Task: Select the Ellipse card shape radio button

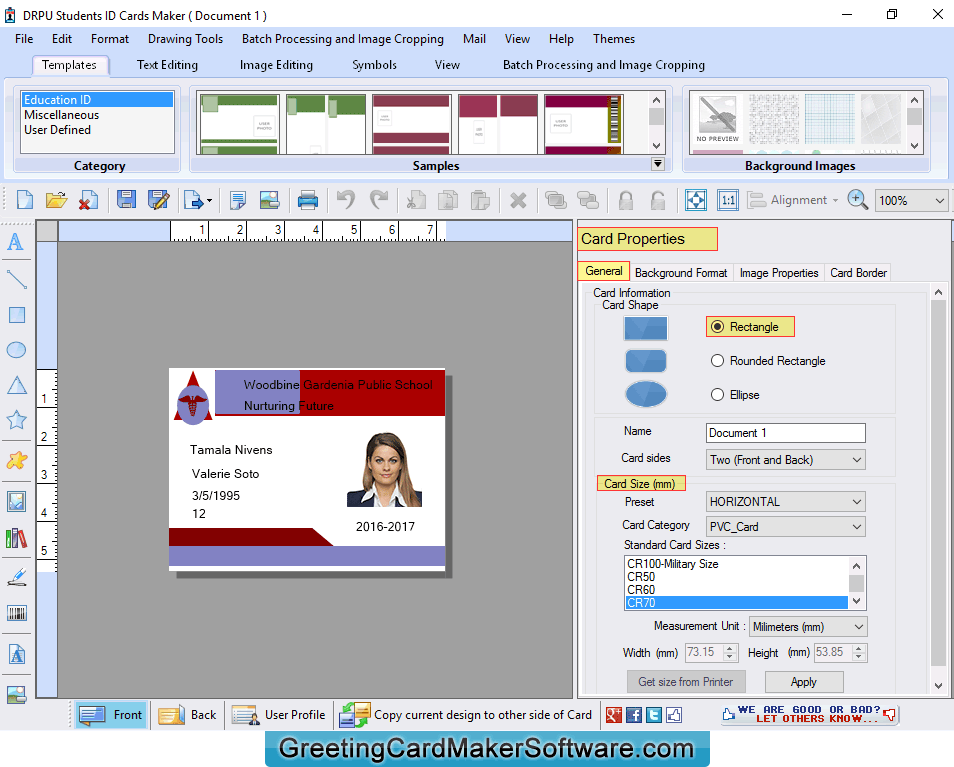Action: [x=717, y=395]
